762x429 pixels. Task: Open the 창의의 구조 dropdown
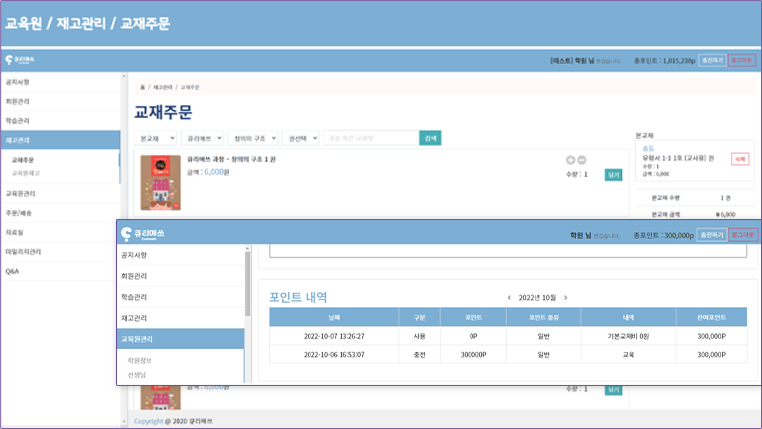point(252,138)
